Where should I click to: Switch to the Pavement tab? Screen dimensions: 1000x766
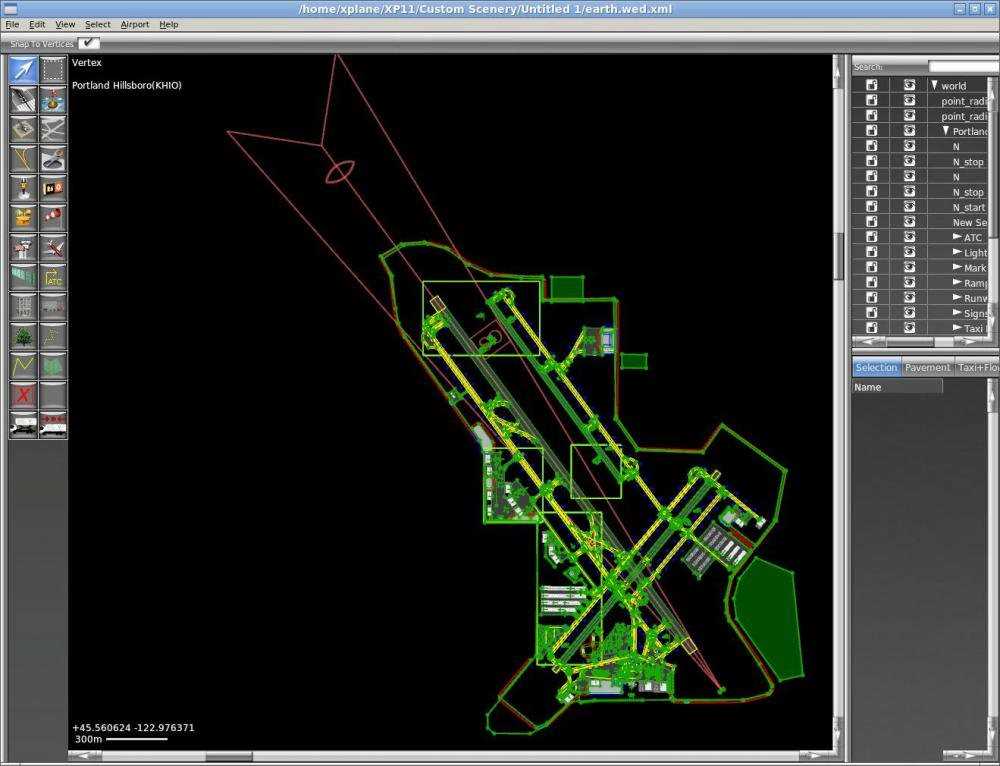tap(927, 367)
